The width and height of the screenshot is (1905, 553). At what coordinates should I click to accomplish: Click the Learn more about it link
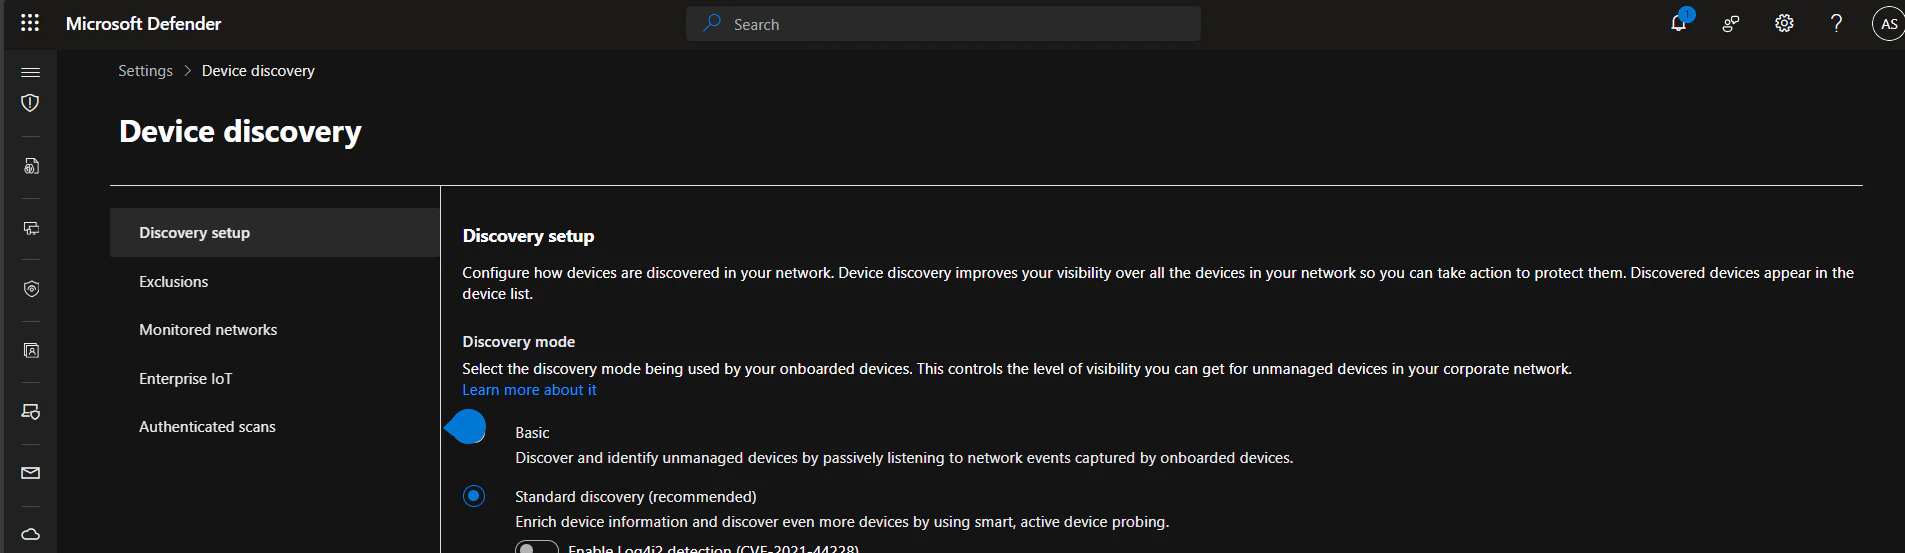pyautogui.click(x=529, y=390)
